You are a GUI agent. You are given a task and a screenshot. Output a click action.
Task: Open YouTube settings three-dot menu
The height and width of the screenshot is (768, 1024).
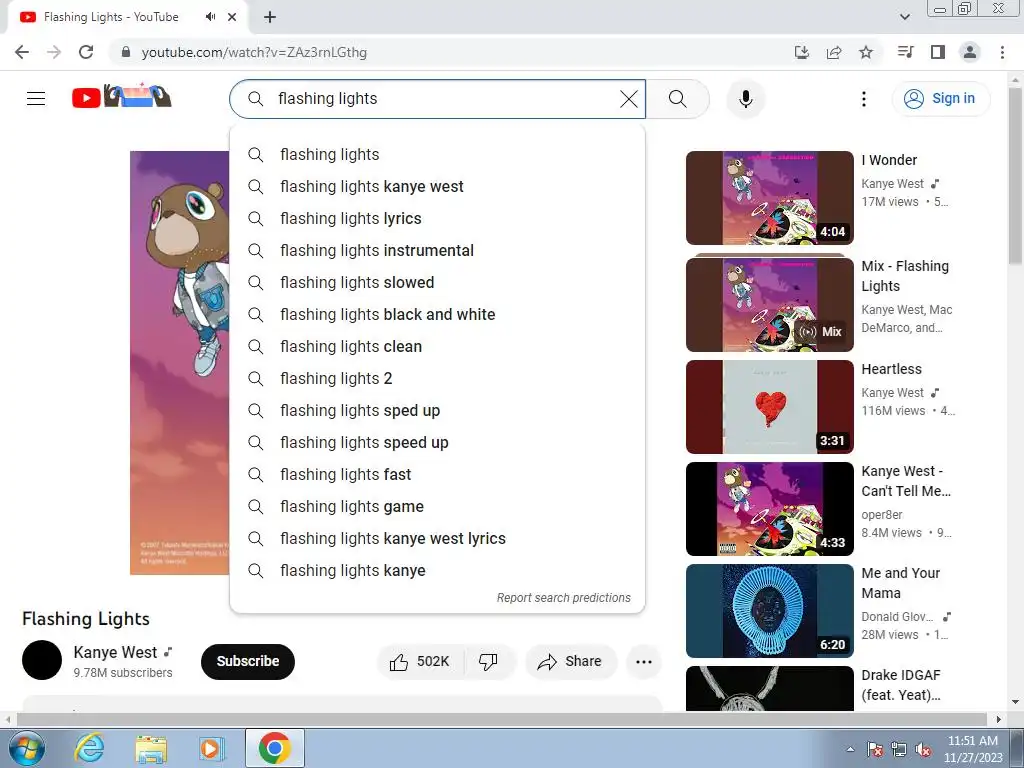[x=864, y=99]
